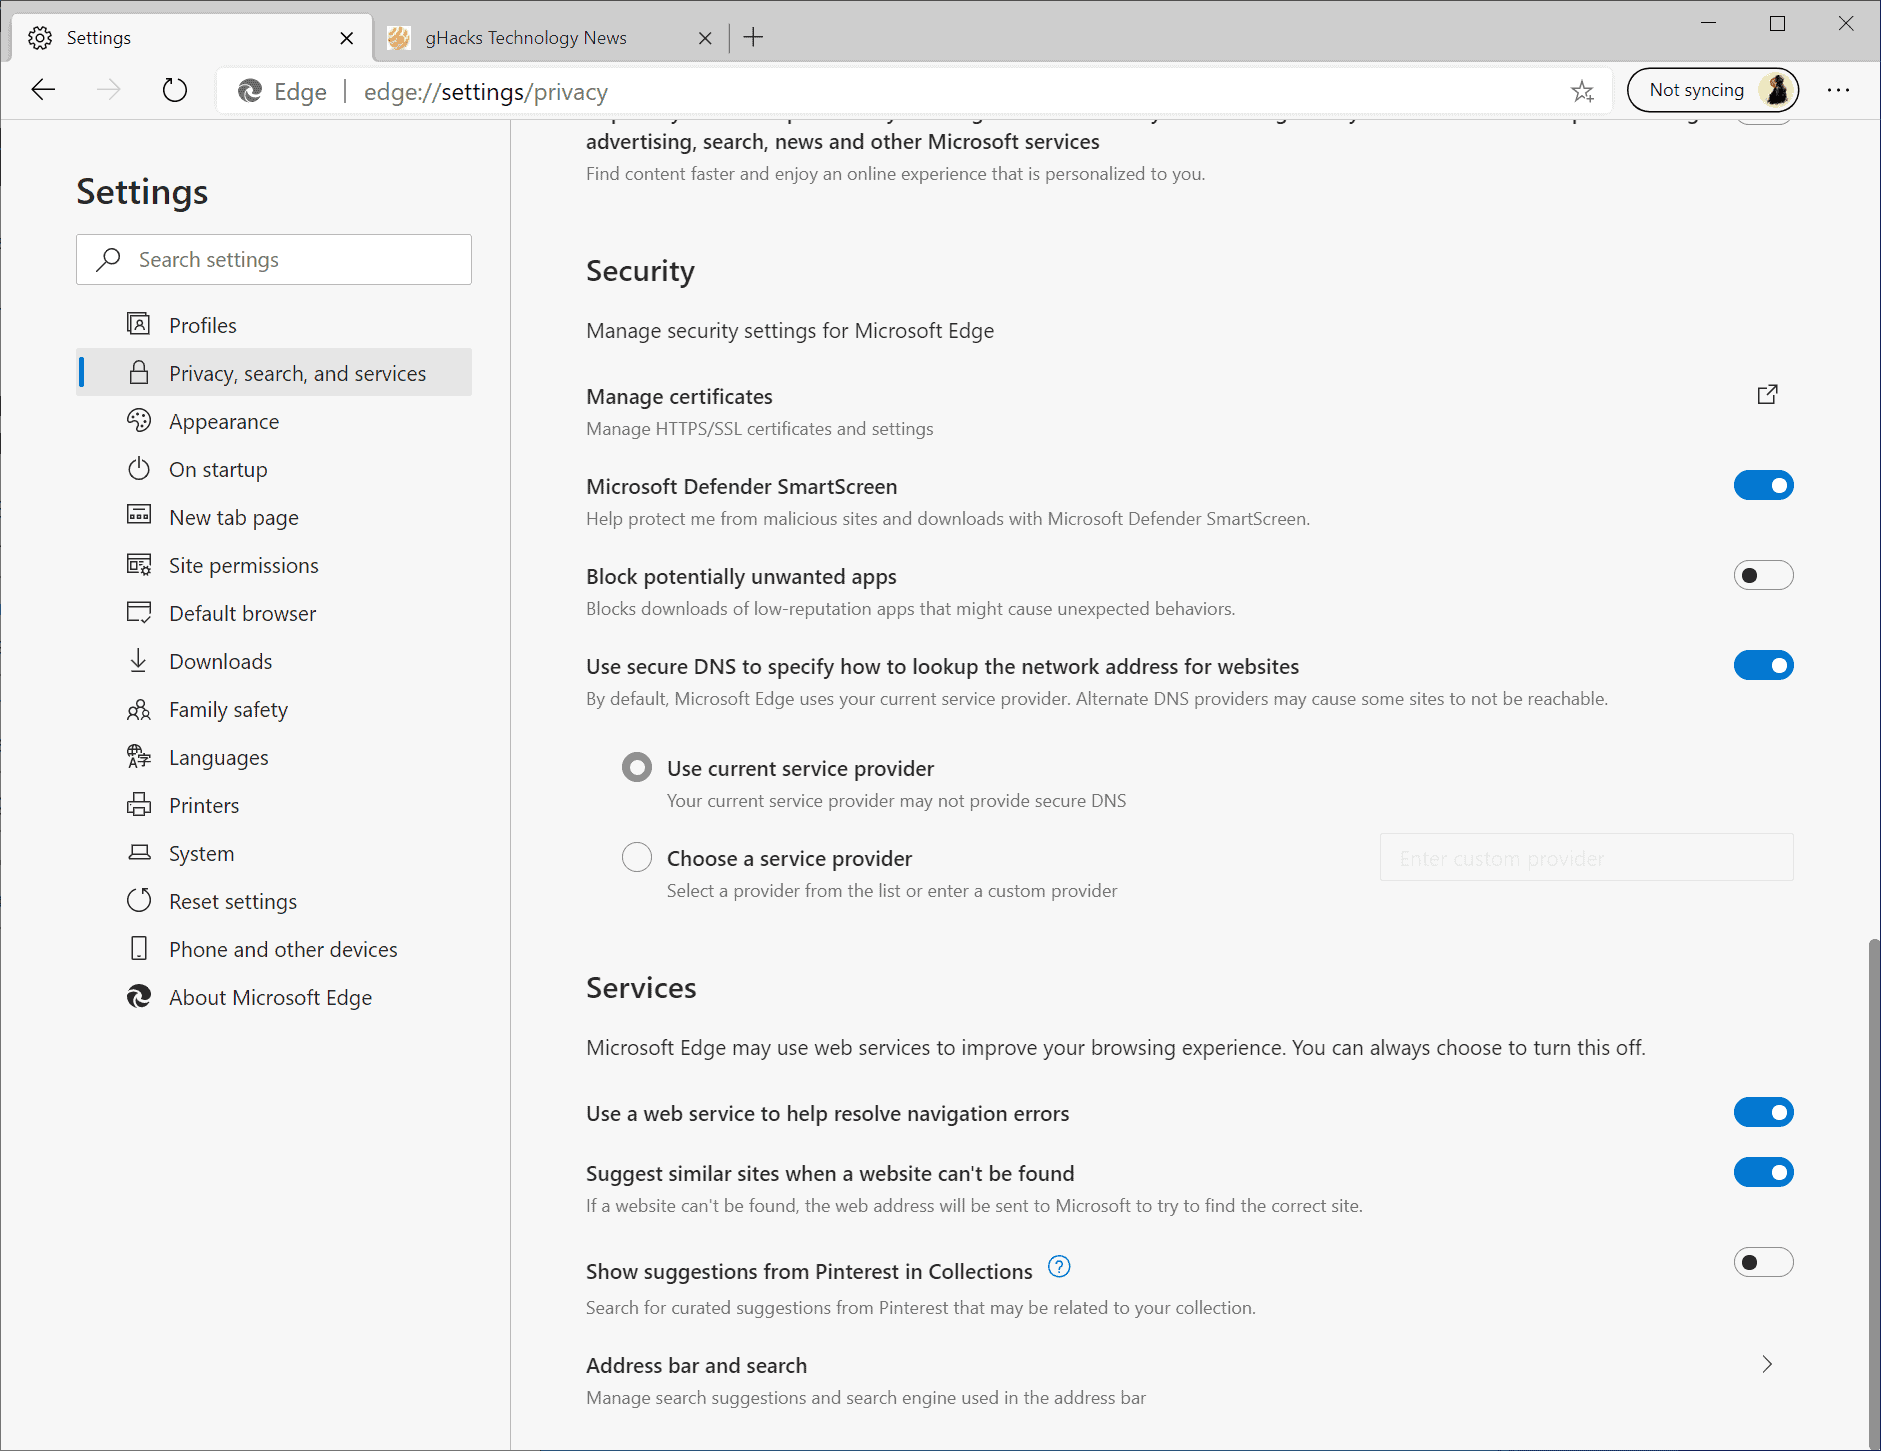Click the Reset settings icon
This screenshot has height=1451, width=1881.
139,900
